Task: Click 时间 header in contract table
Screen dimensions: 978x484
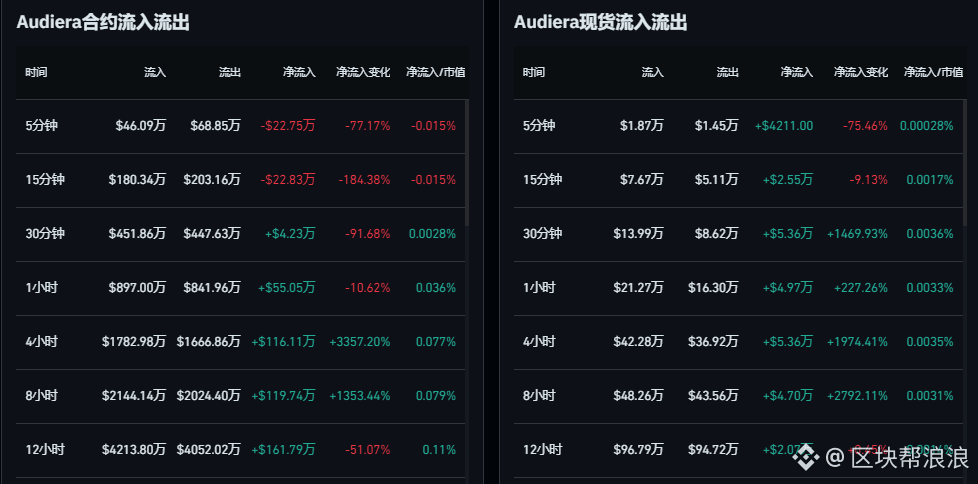Action: tap(36, 72)
